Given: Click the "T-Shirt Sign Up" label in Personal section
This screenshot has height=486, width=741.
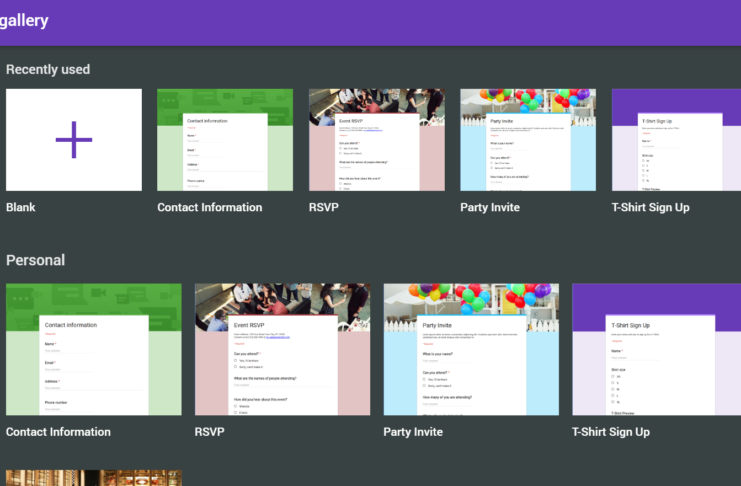Looking at the screenshot, I should (611, 432).
